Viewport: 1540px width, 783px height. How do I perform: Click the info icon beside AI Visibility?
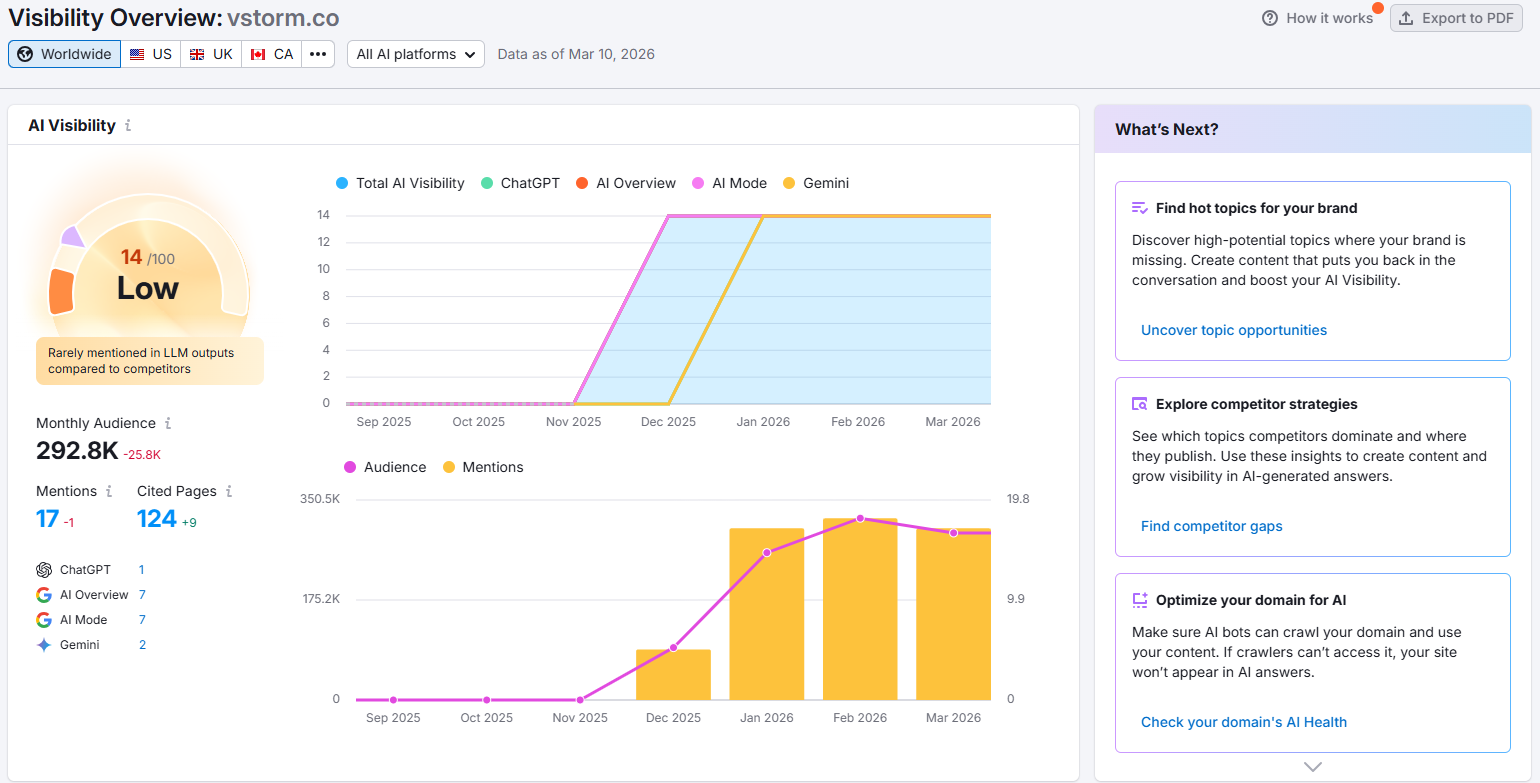point(128,126)
